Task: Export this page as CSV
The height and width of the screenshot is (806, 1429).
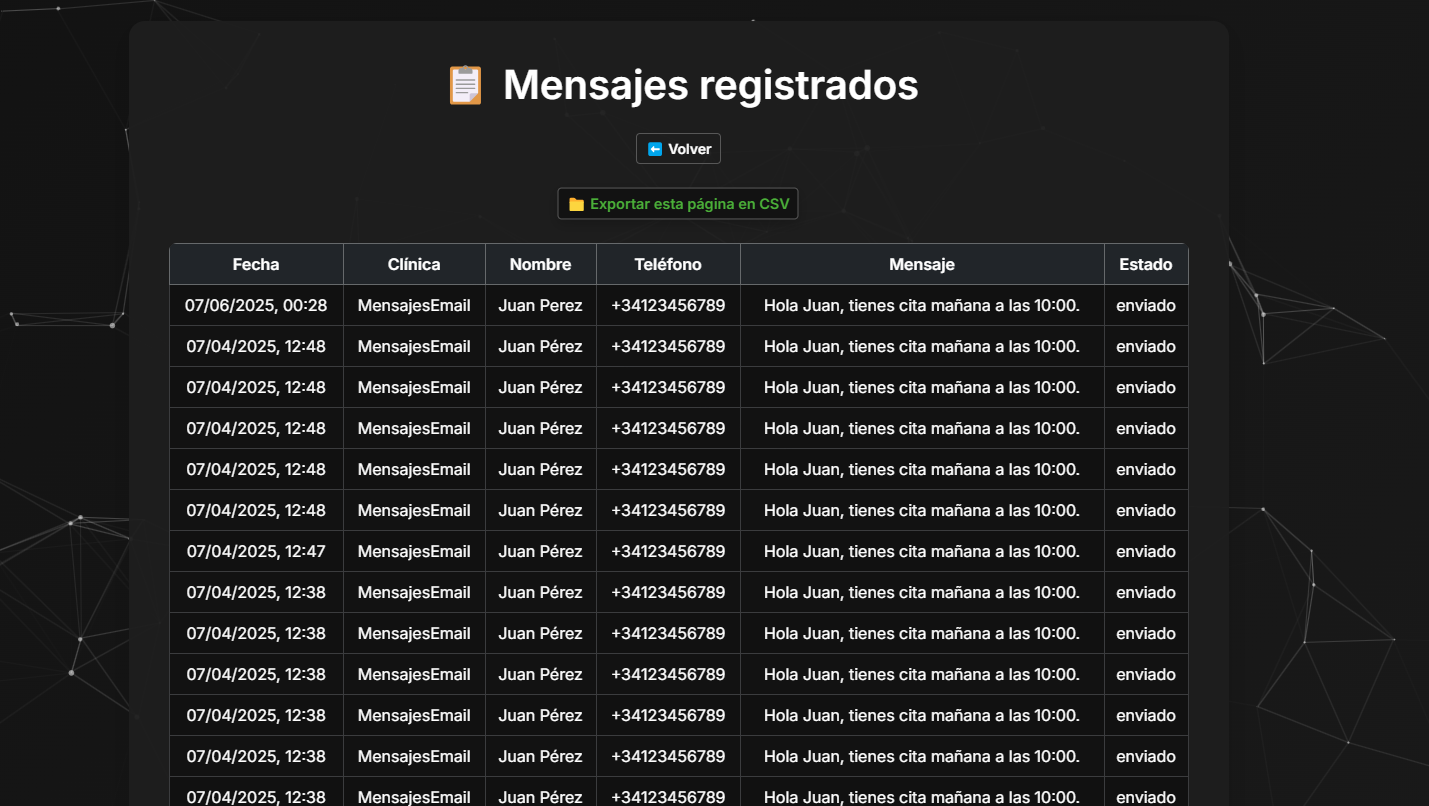Action: (678, 203)
